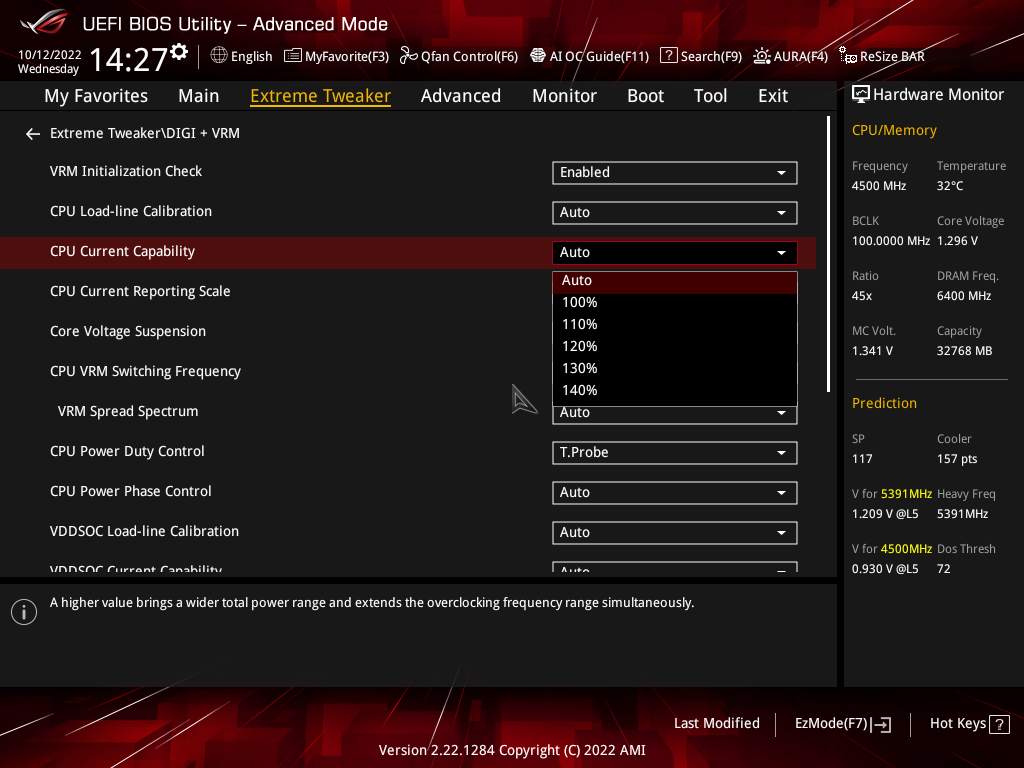
Task: Open Qfan Control fan icon
Action: pyautogui.click(x=408, y=56)
